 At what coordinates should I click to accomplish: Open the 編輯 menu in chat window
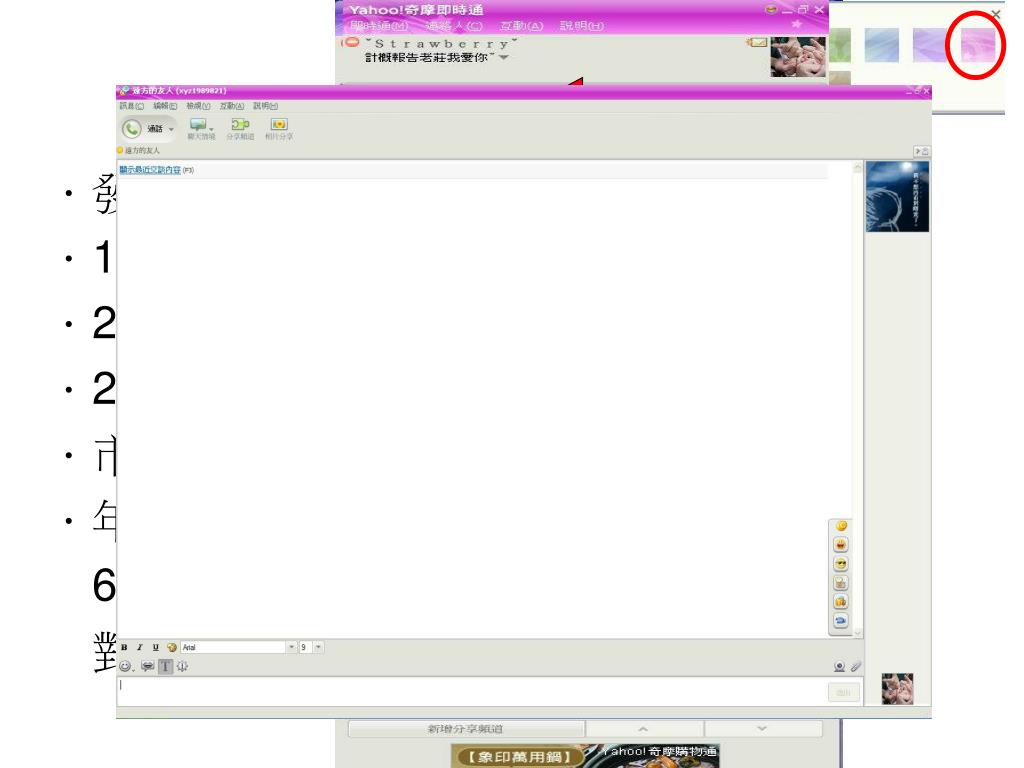165,106
